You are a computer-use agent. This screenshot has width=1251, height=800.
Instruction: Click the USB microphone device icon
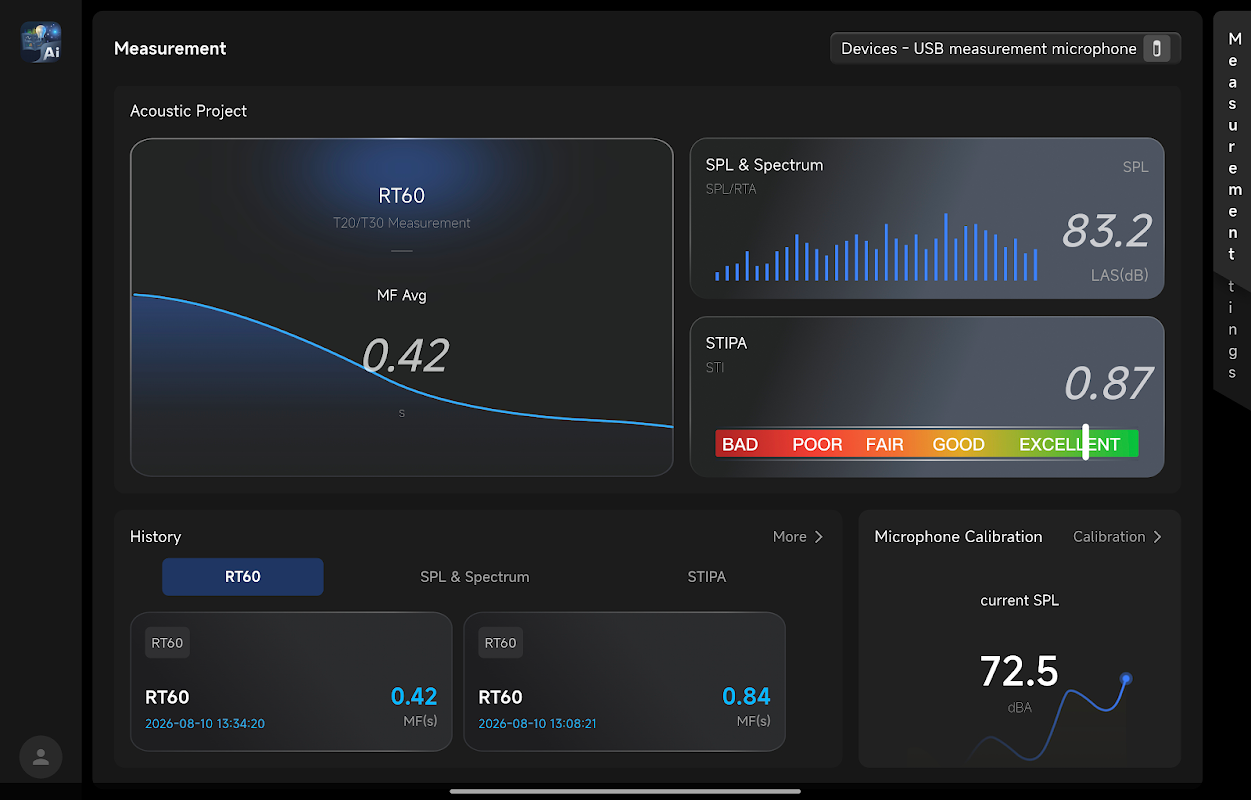[x=1157, y=48]
